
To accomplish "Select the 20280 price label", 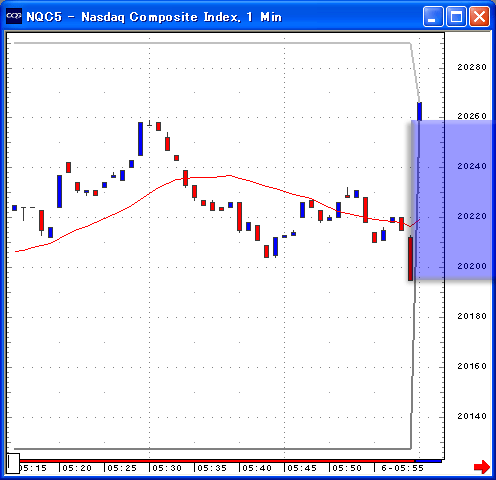I will (472, 67).
